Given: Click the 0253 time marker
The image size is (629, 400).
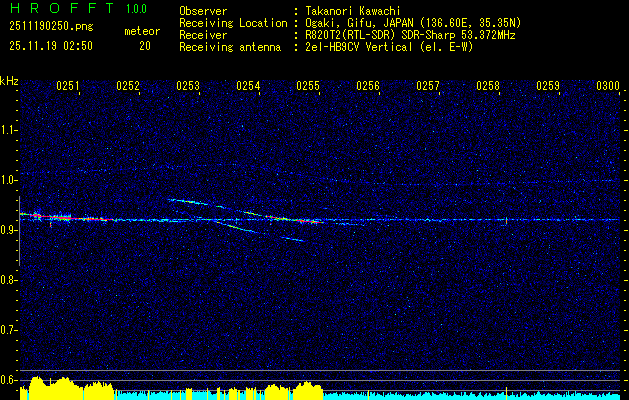Looking at the screenshot, I should (x=188, y=86).
